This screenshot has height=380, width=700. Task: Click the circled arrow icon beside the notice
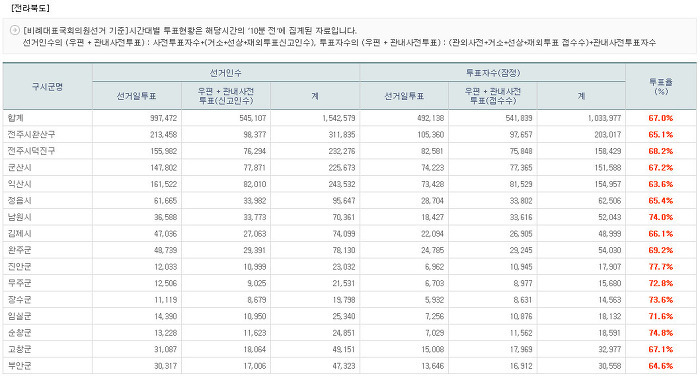15,30
